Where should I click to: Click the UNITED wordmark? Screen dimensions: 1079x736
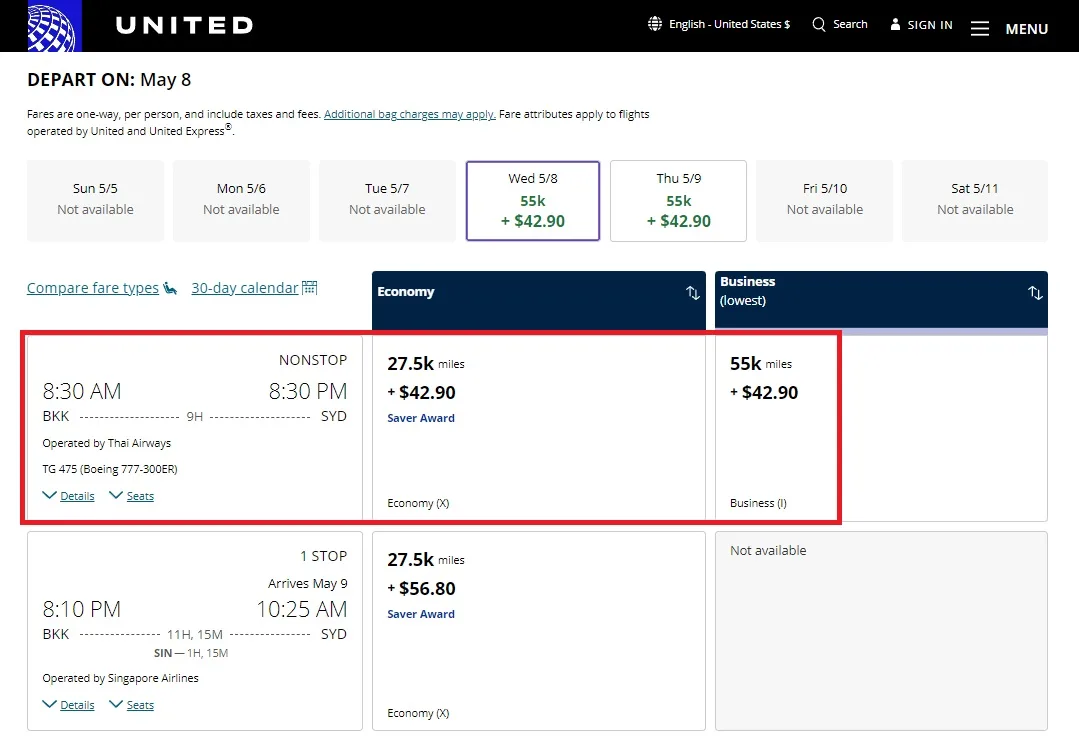pos(184,25)
